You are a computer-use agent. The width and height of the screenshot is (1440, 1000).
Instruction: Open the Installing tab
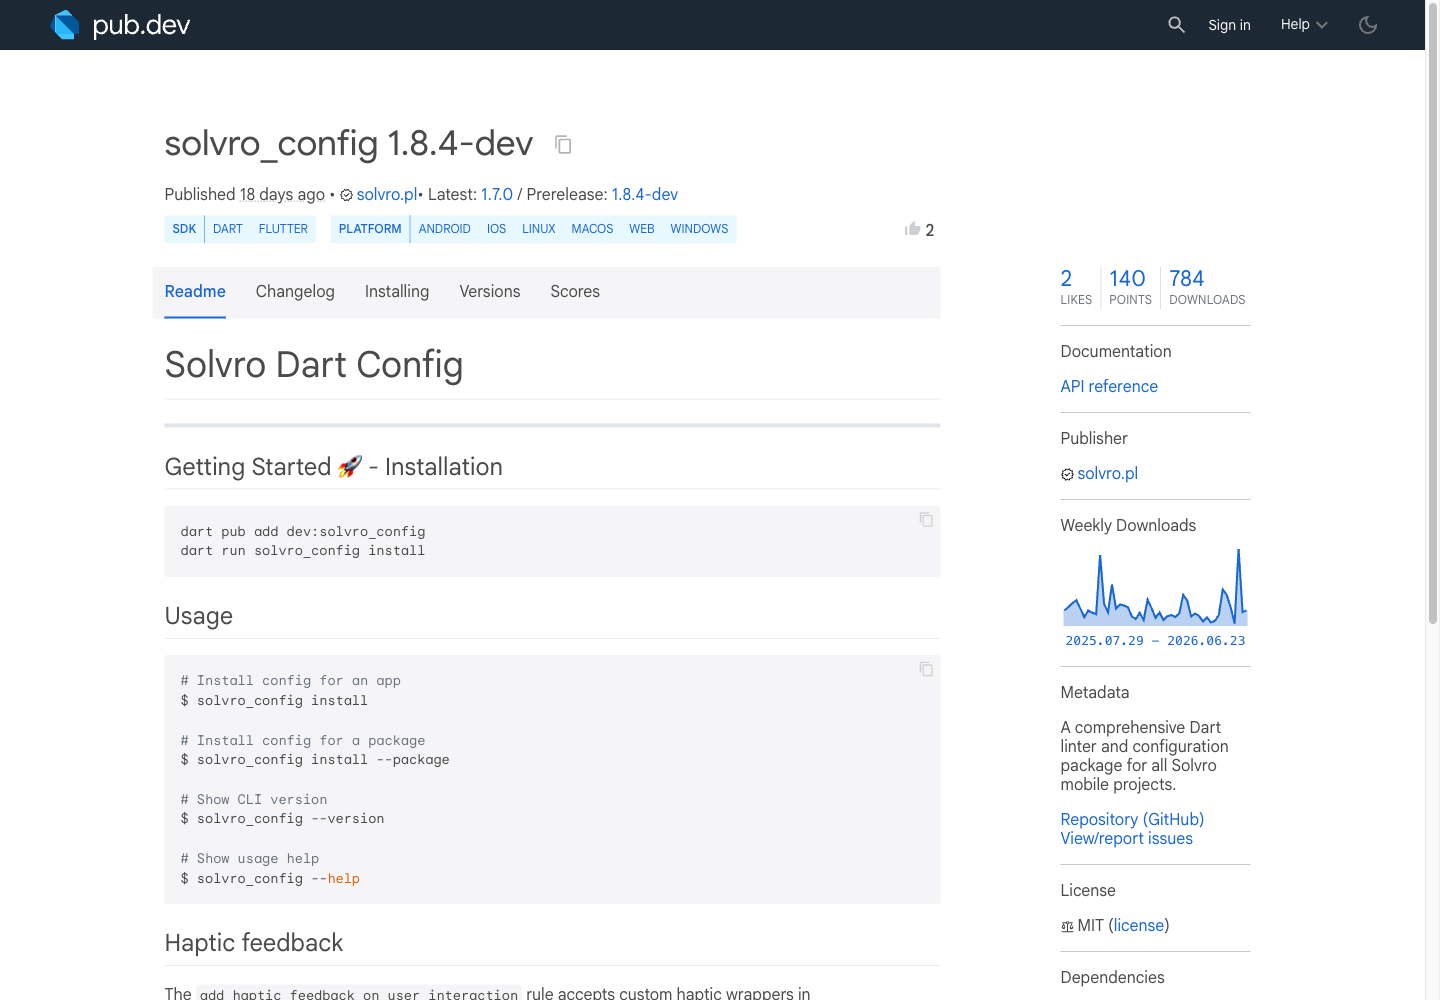pyautogui.click(x=397, y=292)
